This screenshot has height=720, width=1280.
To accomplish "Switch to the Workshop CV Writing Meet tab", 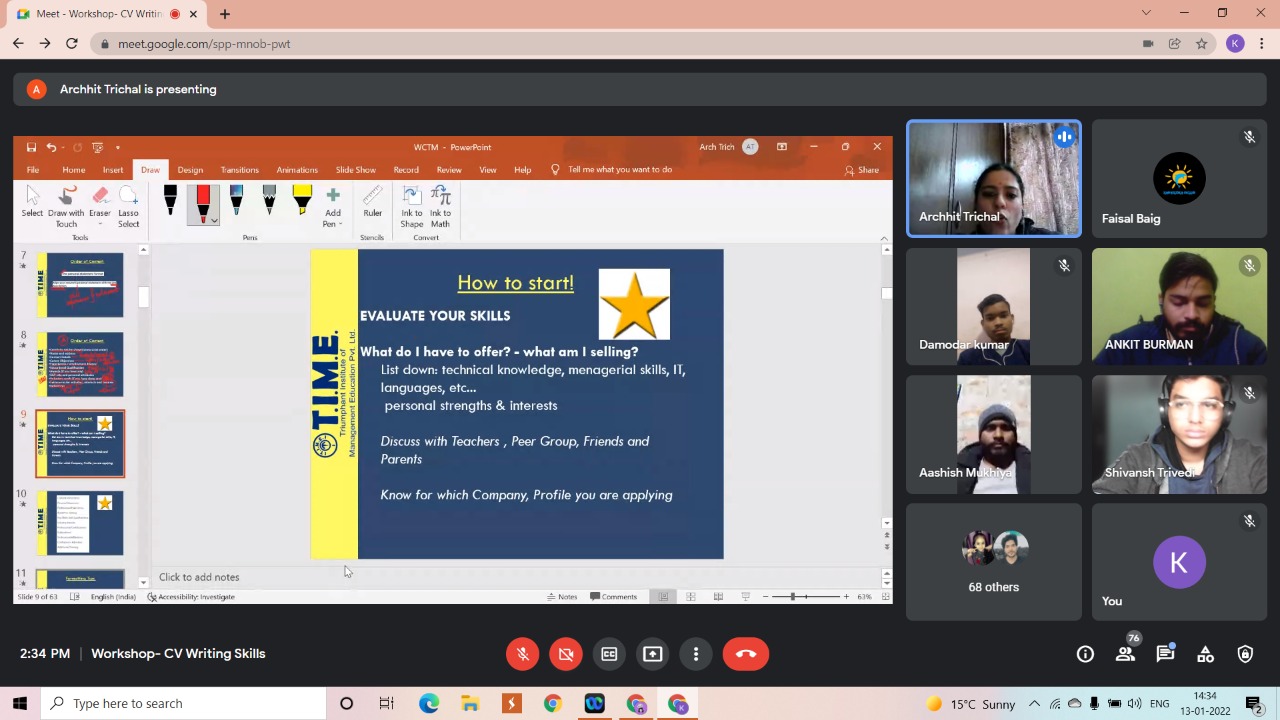I will [100, 14].
